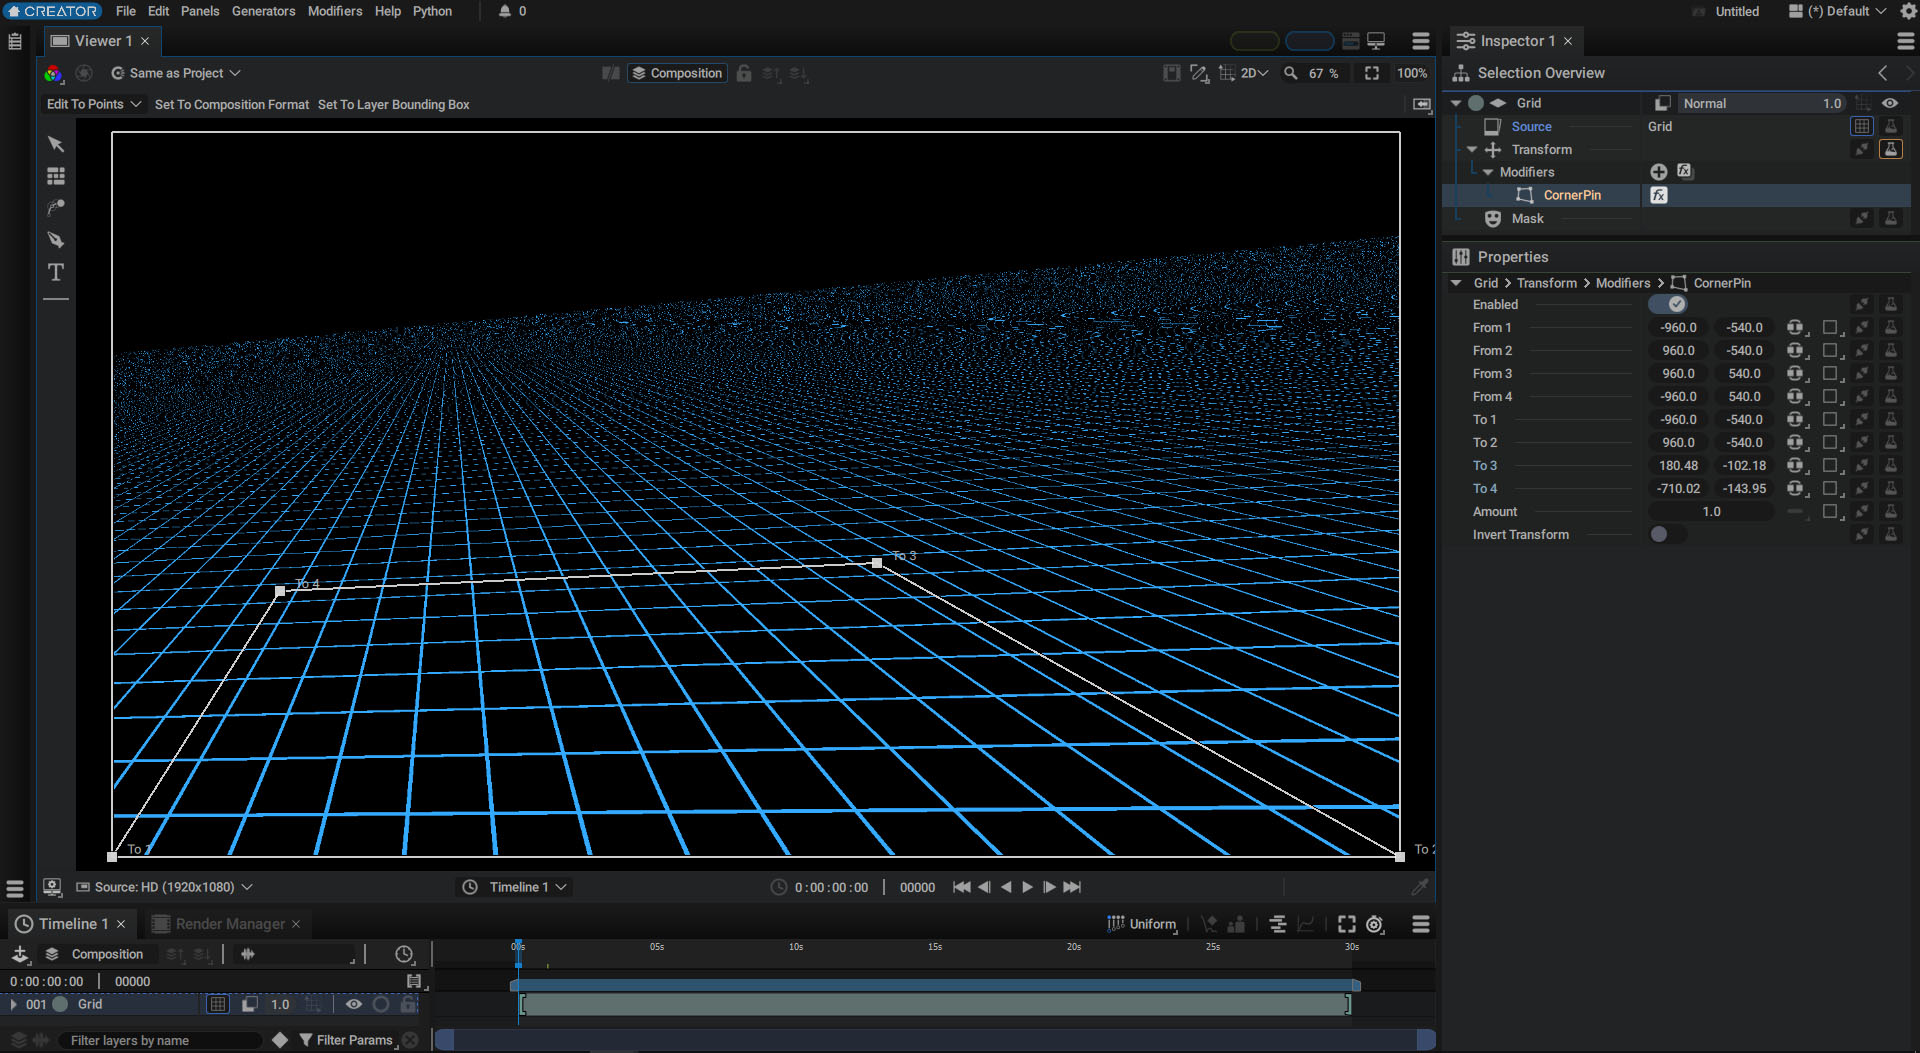Select the bezier pen tool

tap(56, 208)
